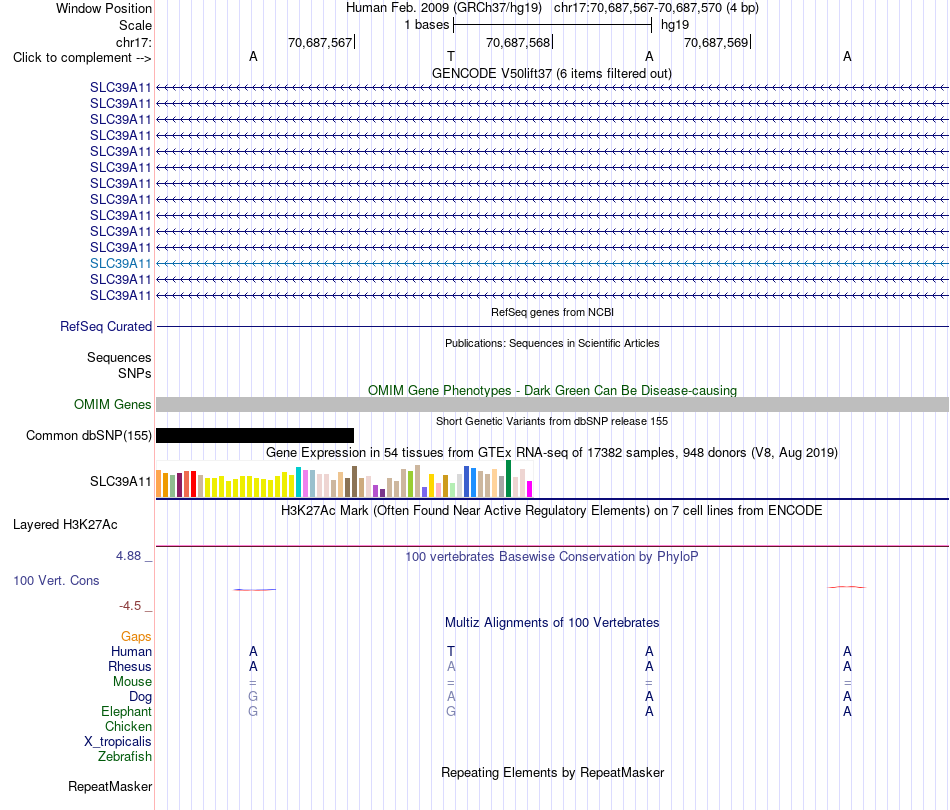The image size is (950, 810).
Task: Click the black dbSNP variant block
Action: [255, 436]
